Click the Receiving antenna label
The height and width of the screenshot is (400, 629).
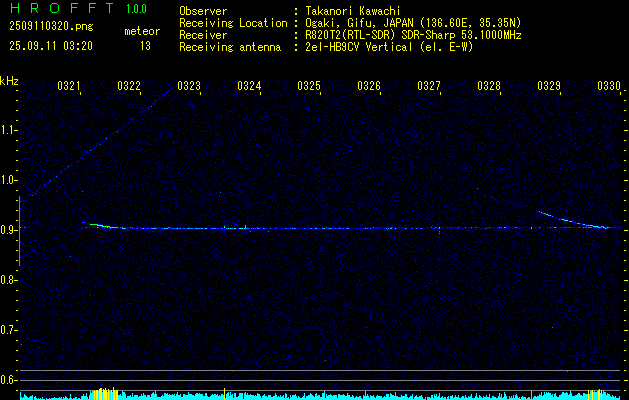(x=230, y=47)
